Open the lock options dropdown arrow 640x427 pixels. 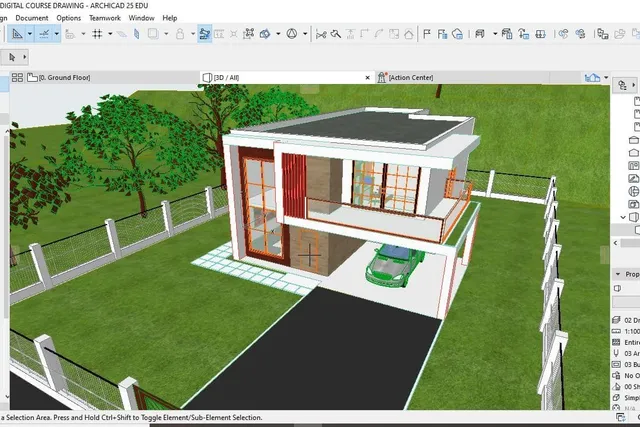[x=193, y=34]
